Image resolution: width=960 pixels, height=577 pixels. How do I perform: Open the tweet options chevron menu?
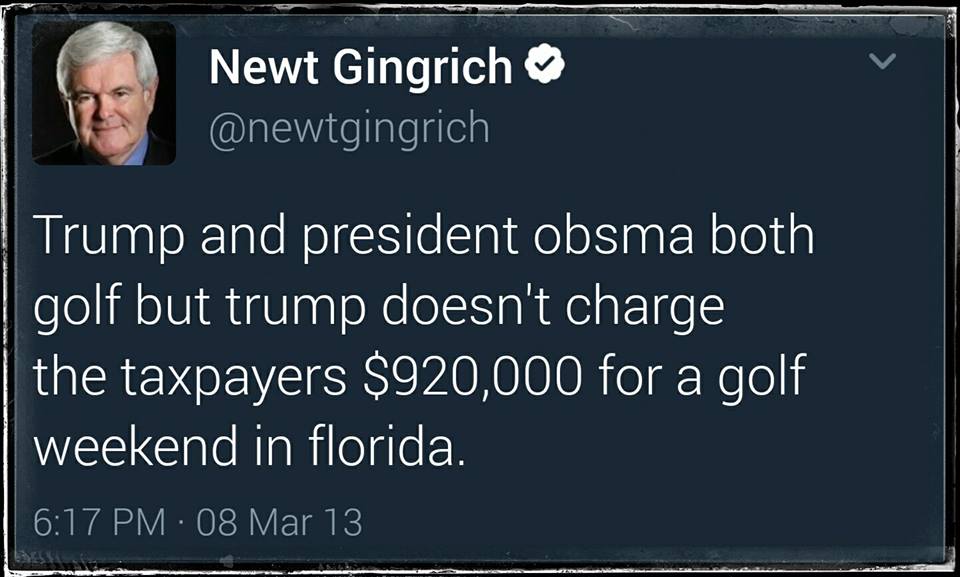tap(882, 60)
